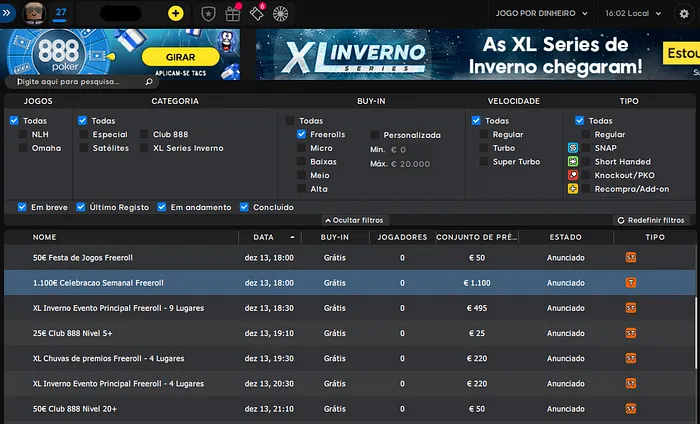Open the yellow plus deposit button
This screenshot has height=424, width=700.
[x=175, y=13]
